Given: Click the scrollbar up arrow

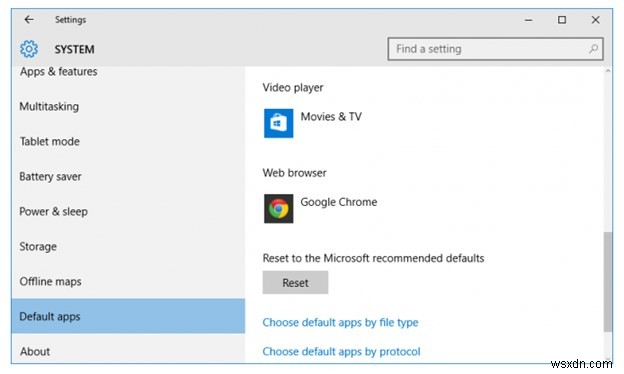Looking at the screenshot, I should (x=608, y=71).
